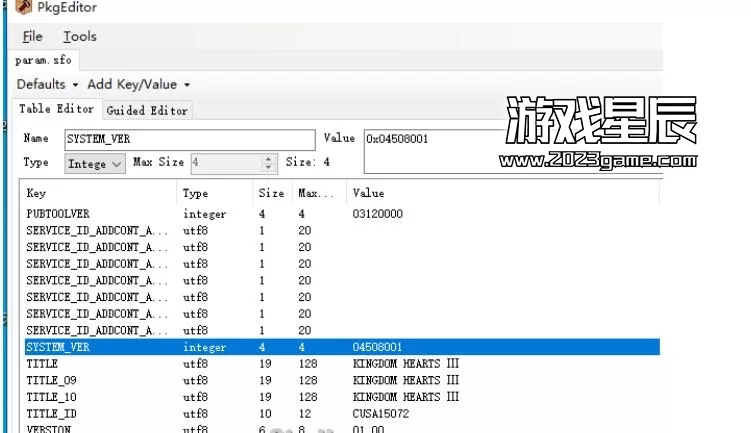Click the Max Size spinner arrows

(269, 162)
